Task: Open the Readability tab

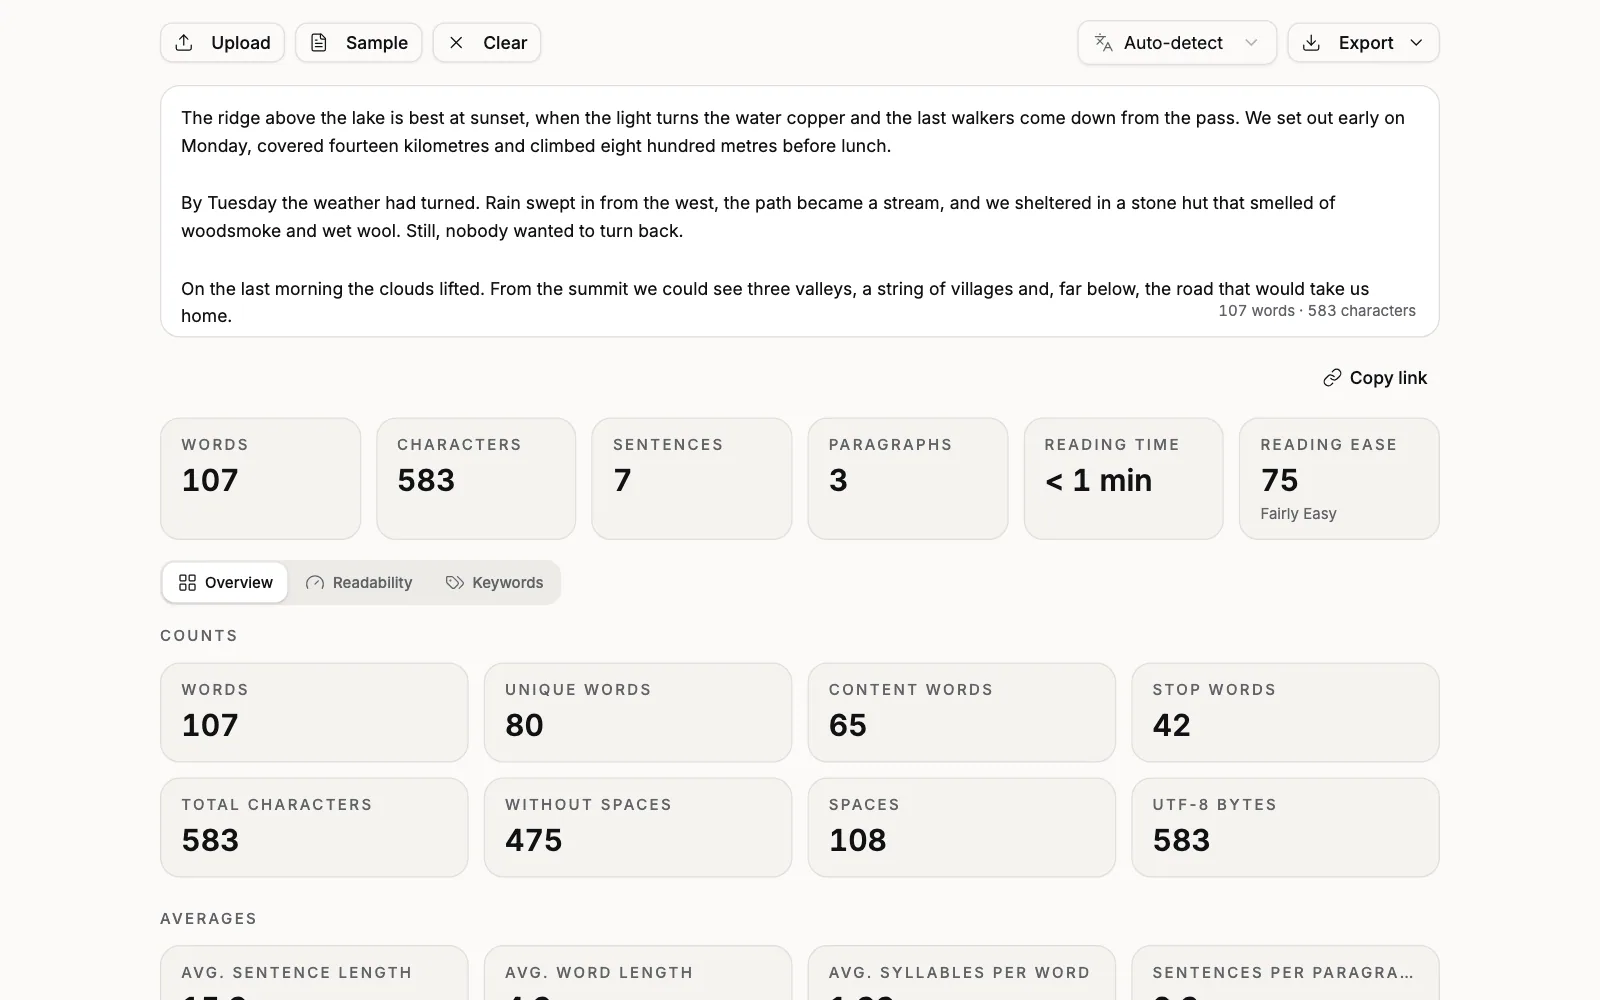Action: 359,583
